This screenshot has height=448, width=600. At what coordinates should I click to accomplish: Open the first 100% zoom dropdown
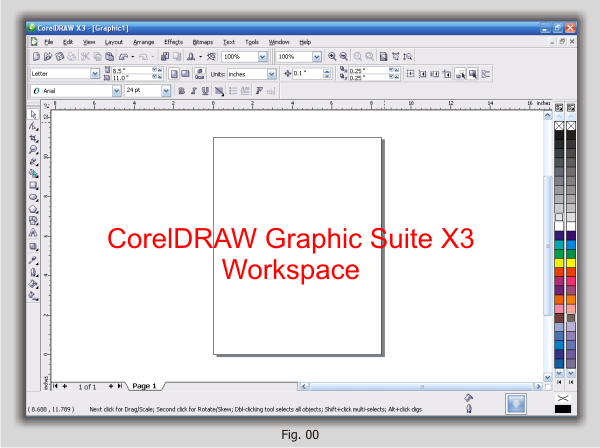(262, 57)
